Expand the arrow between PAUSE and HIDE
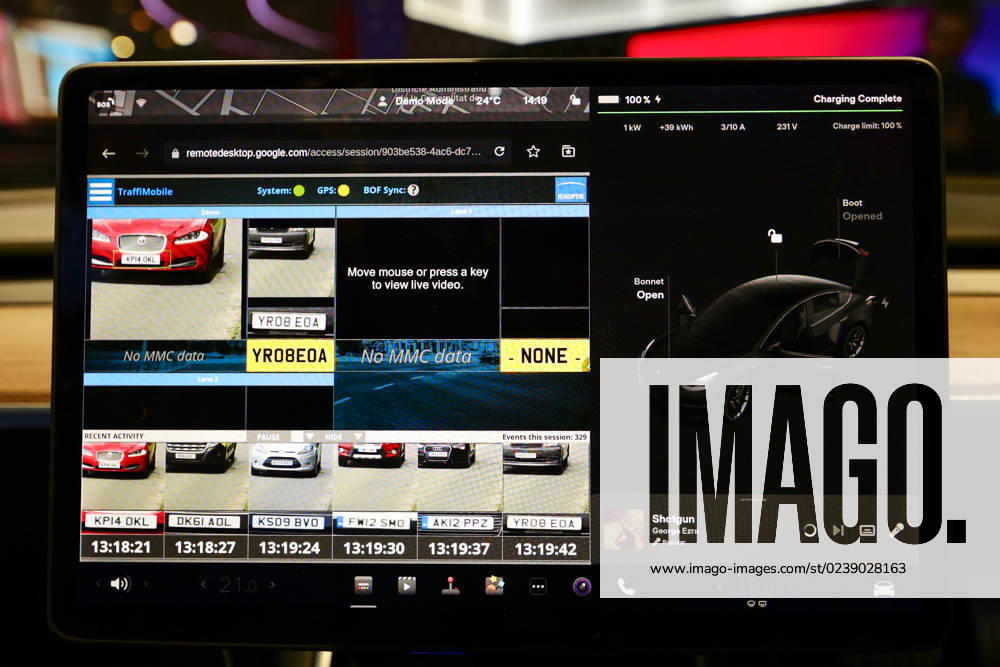The width and height of the screenshot is (1000, 667). tap(309, 437)
